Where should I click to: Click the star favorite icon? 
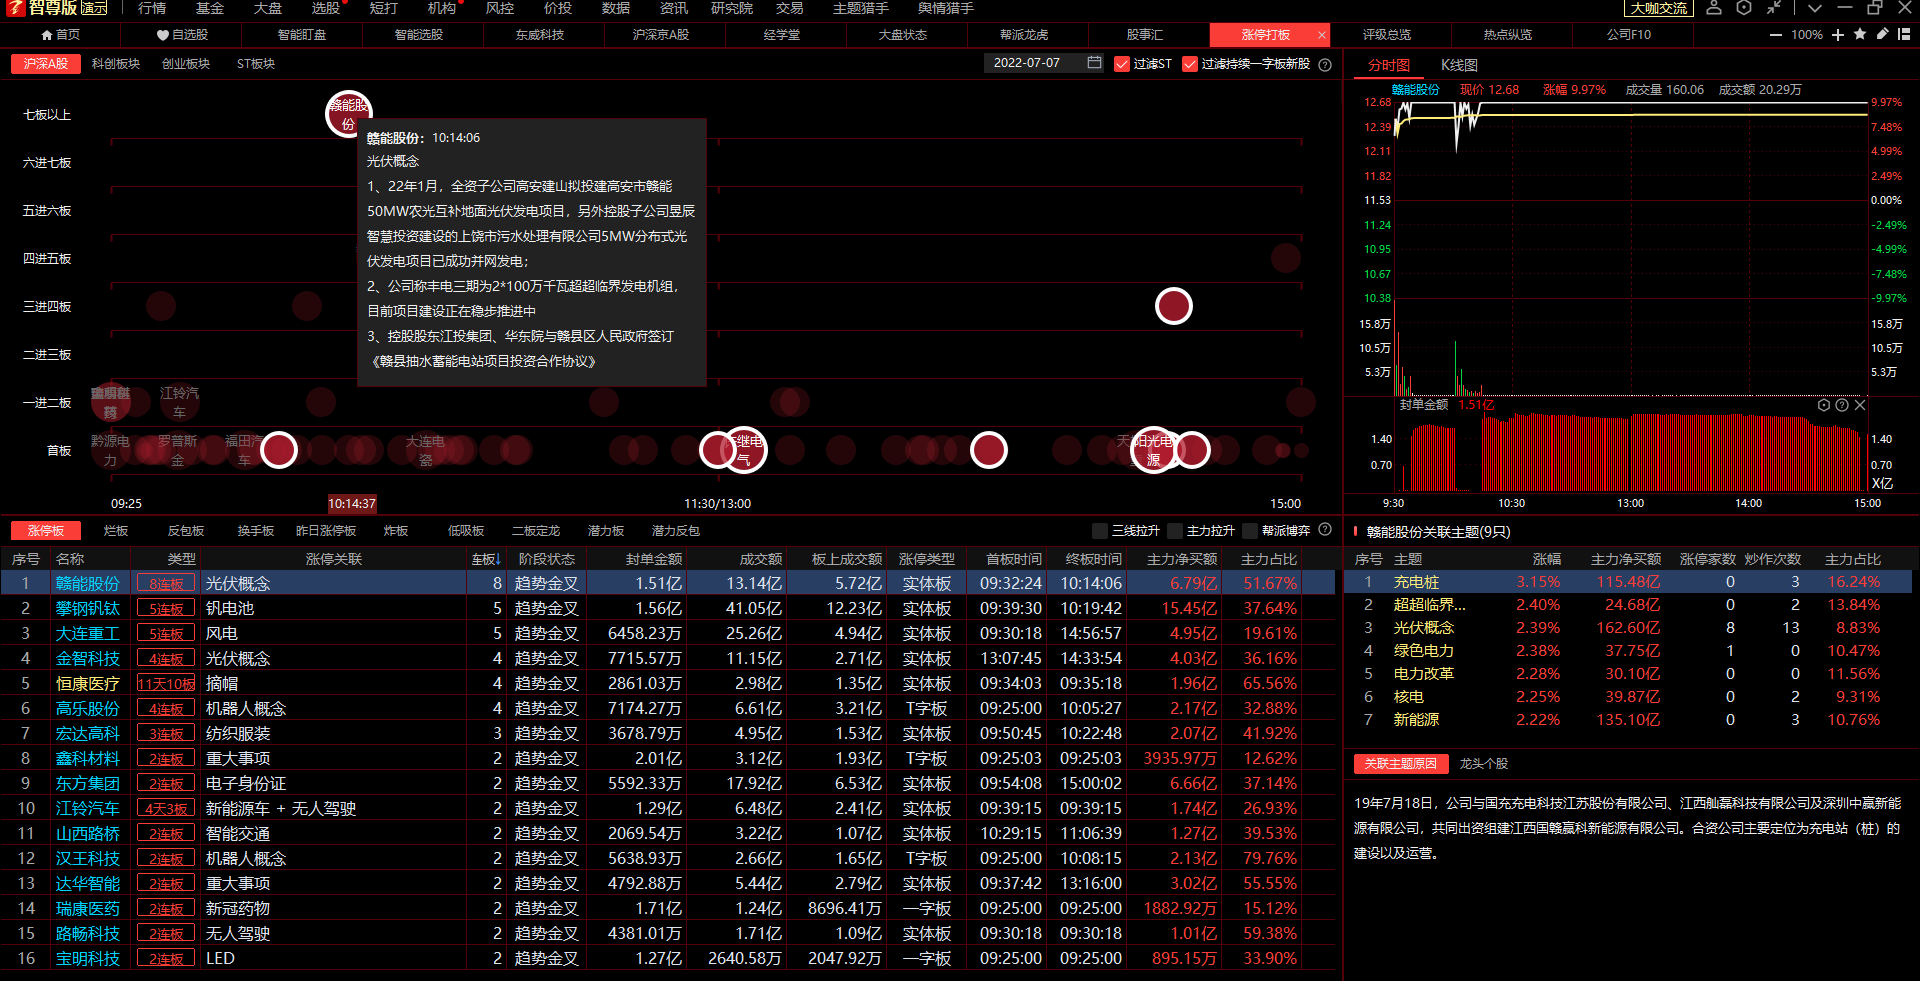1860,34
